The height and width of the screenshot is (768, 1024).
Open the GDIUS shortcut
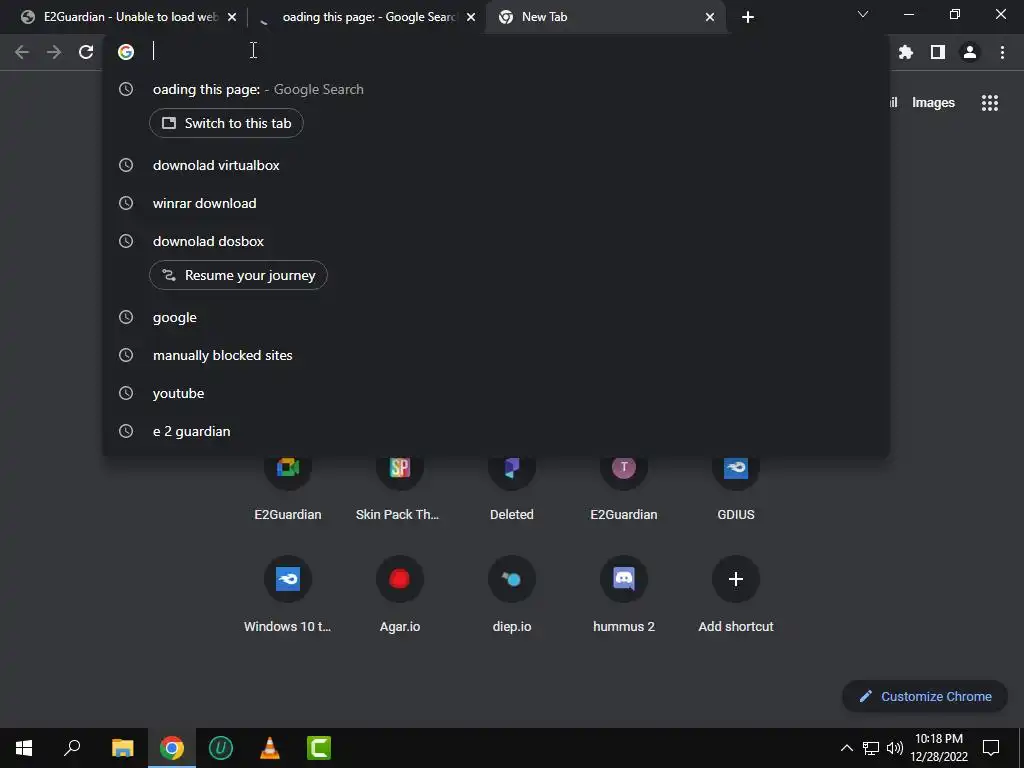point(736,483)
